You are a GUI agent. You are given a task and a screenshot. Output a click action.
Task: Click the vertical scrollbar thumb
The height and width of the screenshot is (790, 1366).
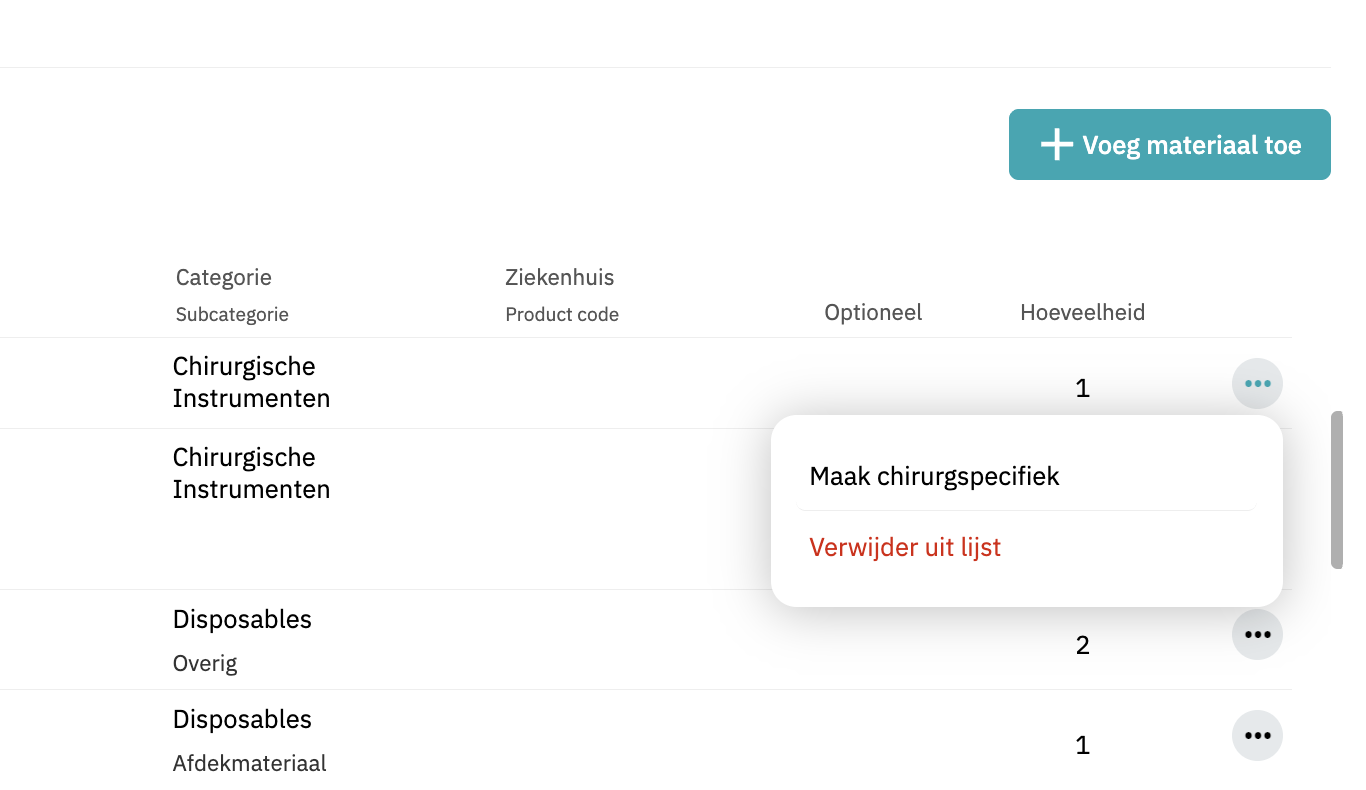(1337, 490)
